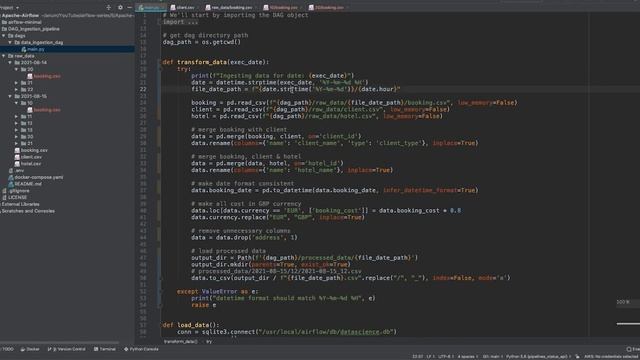The width and height of the screenshot is (640, 360).
Task: Click the try breadcrumb
Action: [209, 342]
